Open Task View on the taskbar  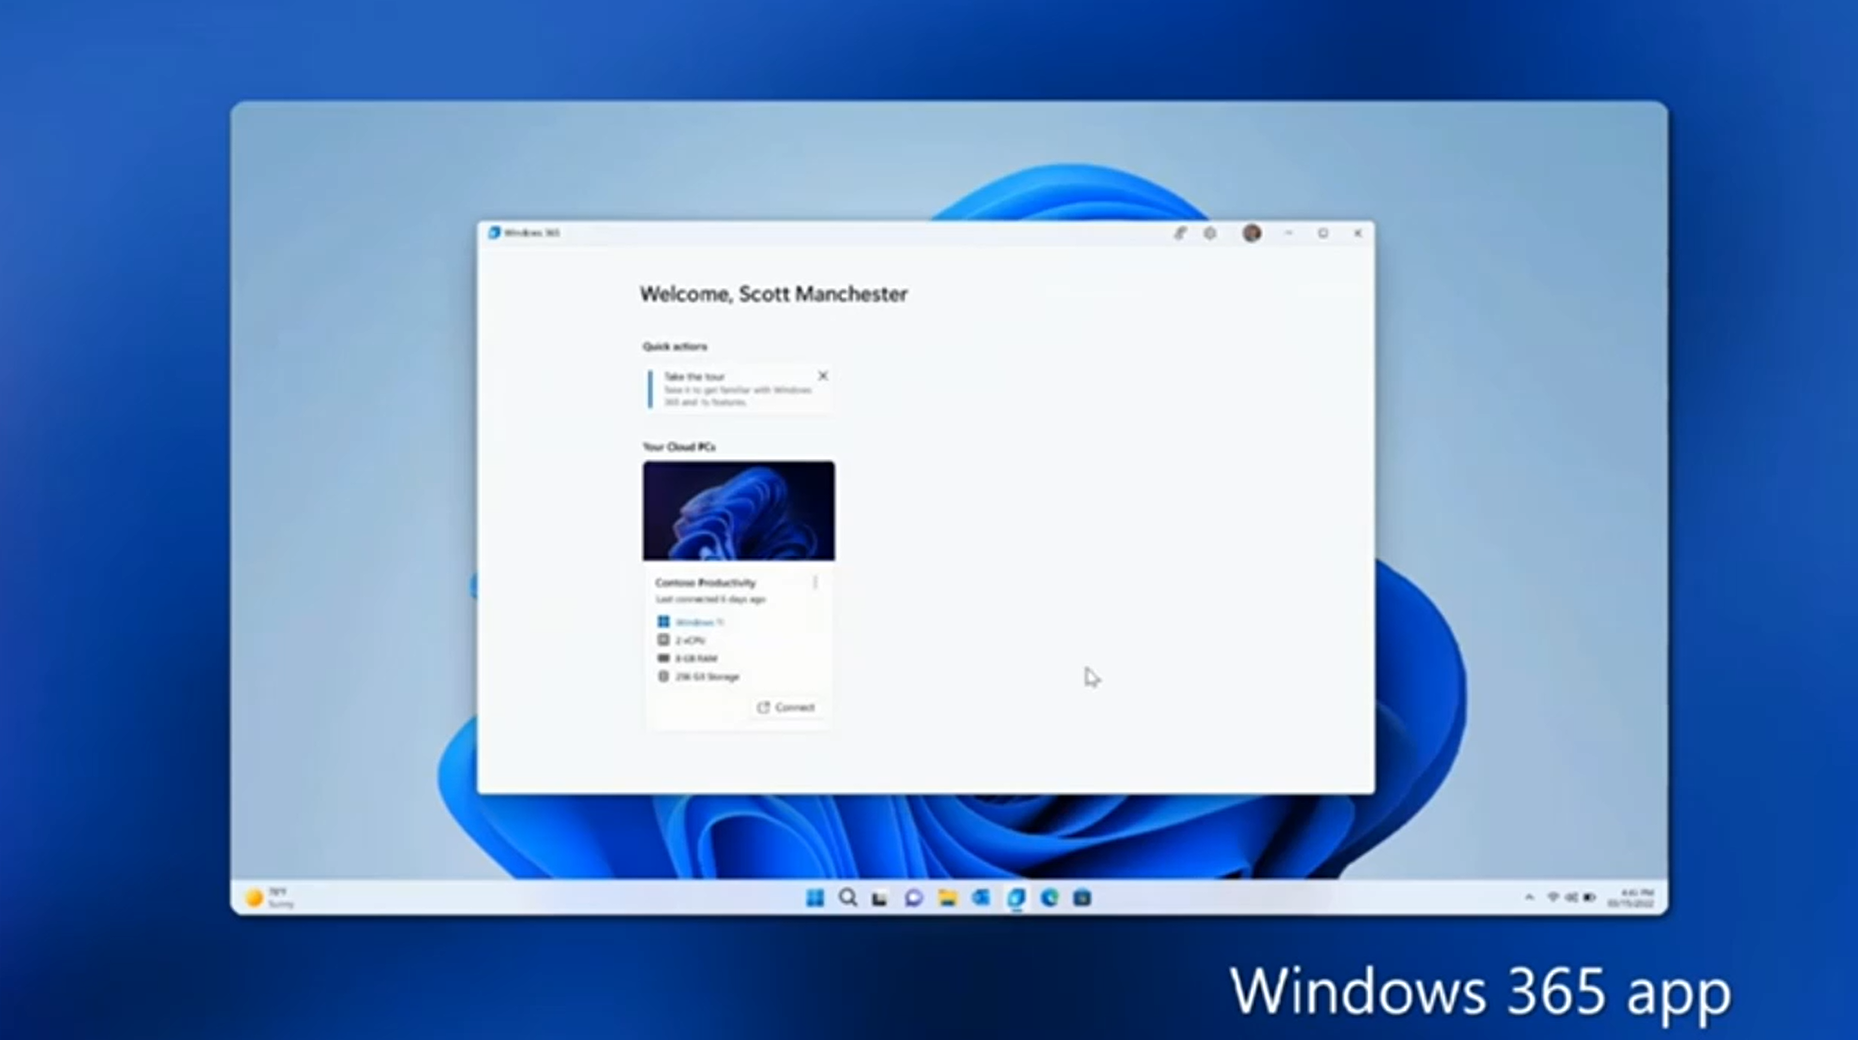pos(880,898)
